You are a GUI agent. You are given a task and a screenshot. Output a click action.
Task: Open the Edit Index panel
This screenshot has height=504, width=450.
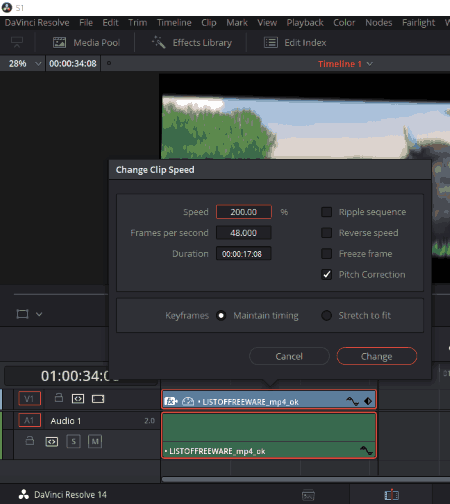295,43
